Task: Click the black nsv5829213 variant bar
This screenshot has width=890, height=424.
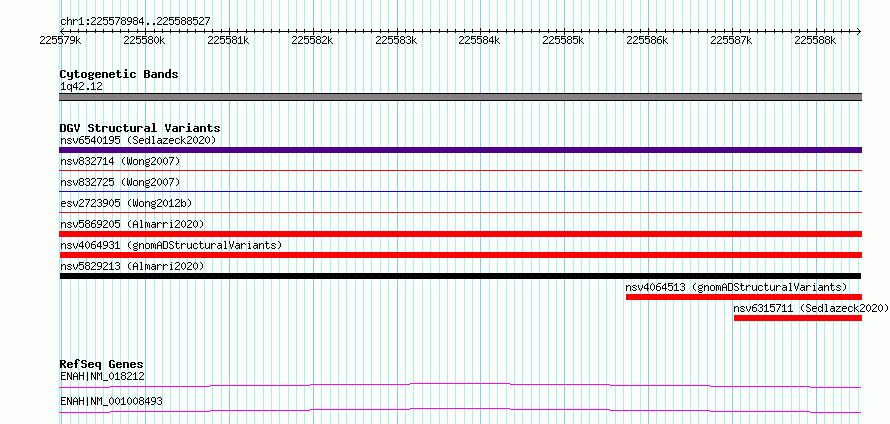Action: [460, 276]
